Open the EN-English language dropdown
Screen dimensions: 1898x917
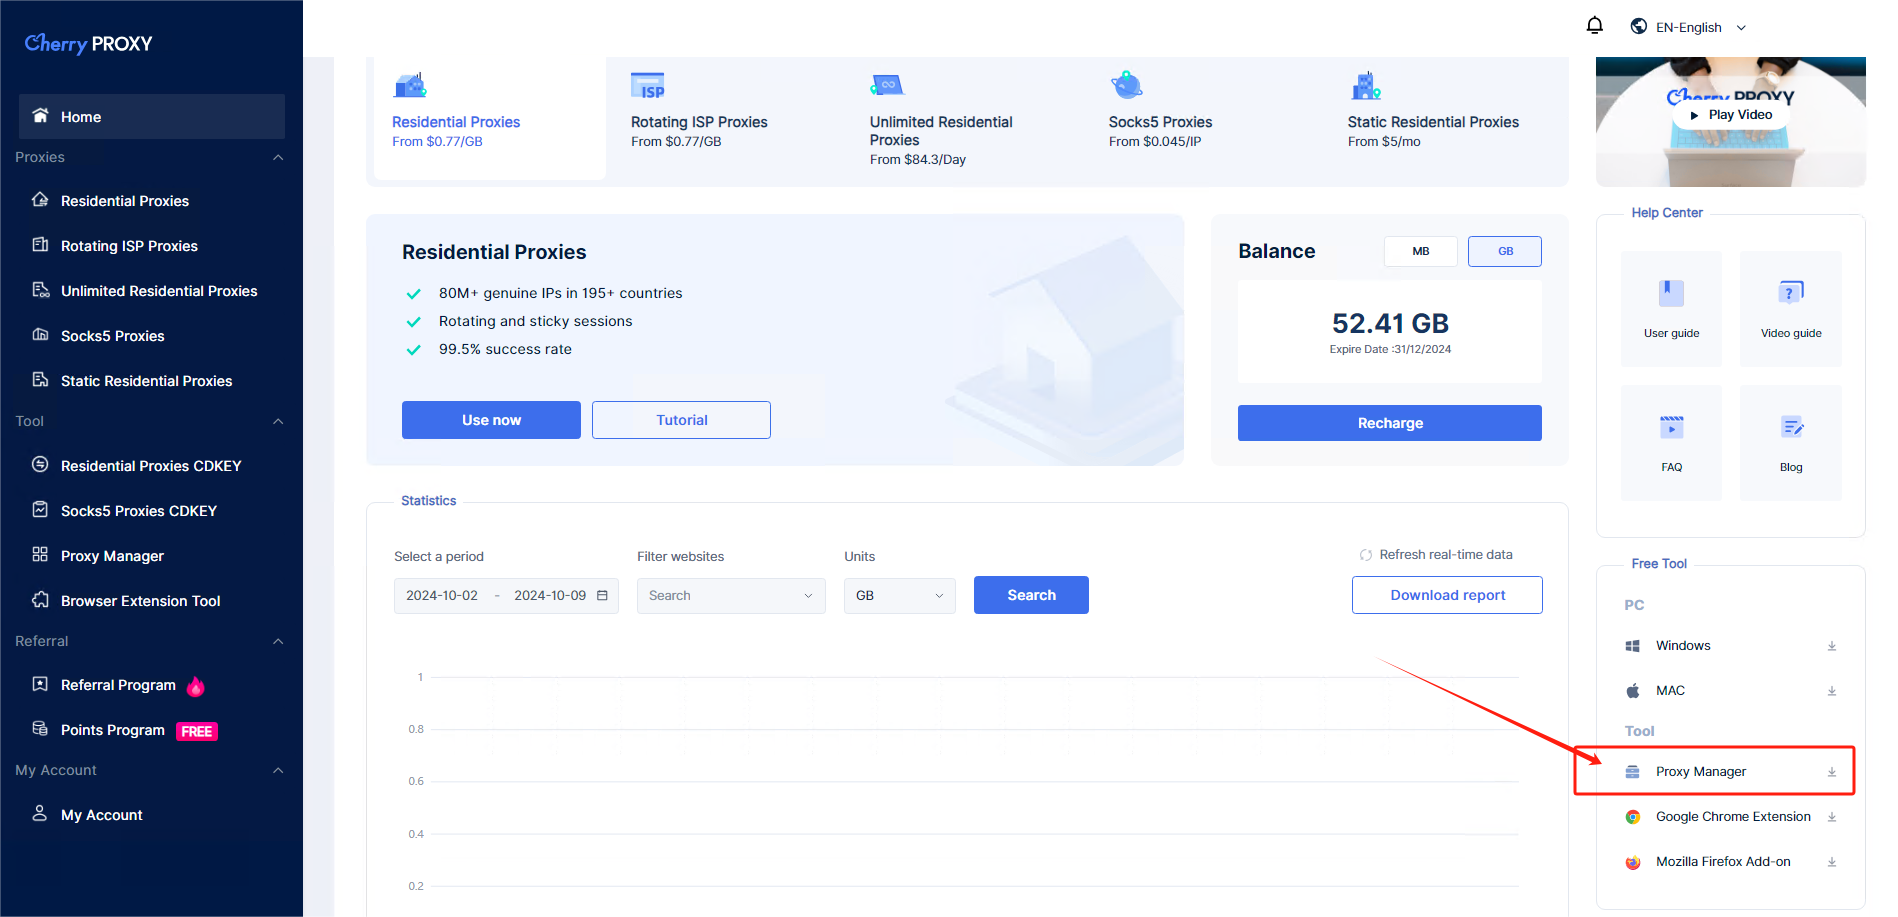(x=1688, y=28)
